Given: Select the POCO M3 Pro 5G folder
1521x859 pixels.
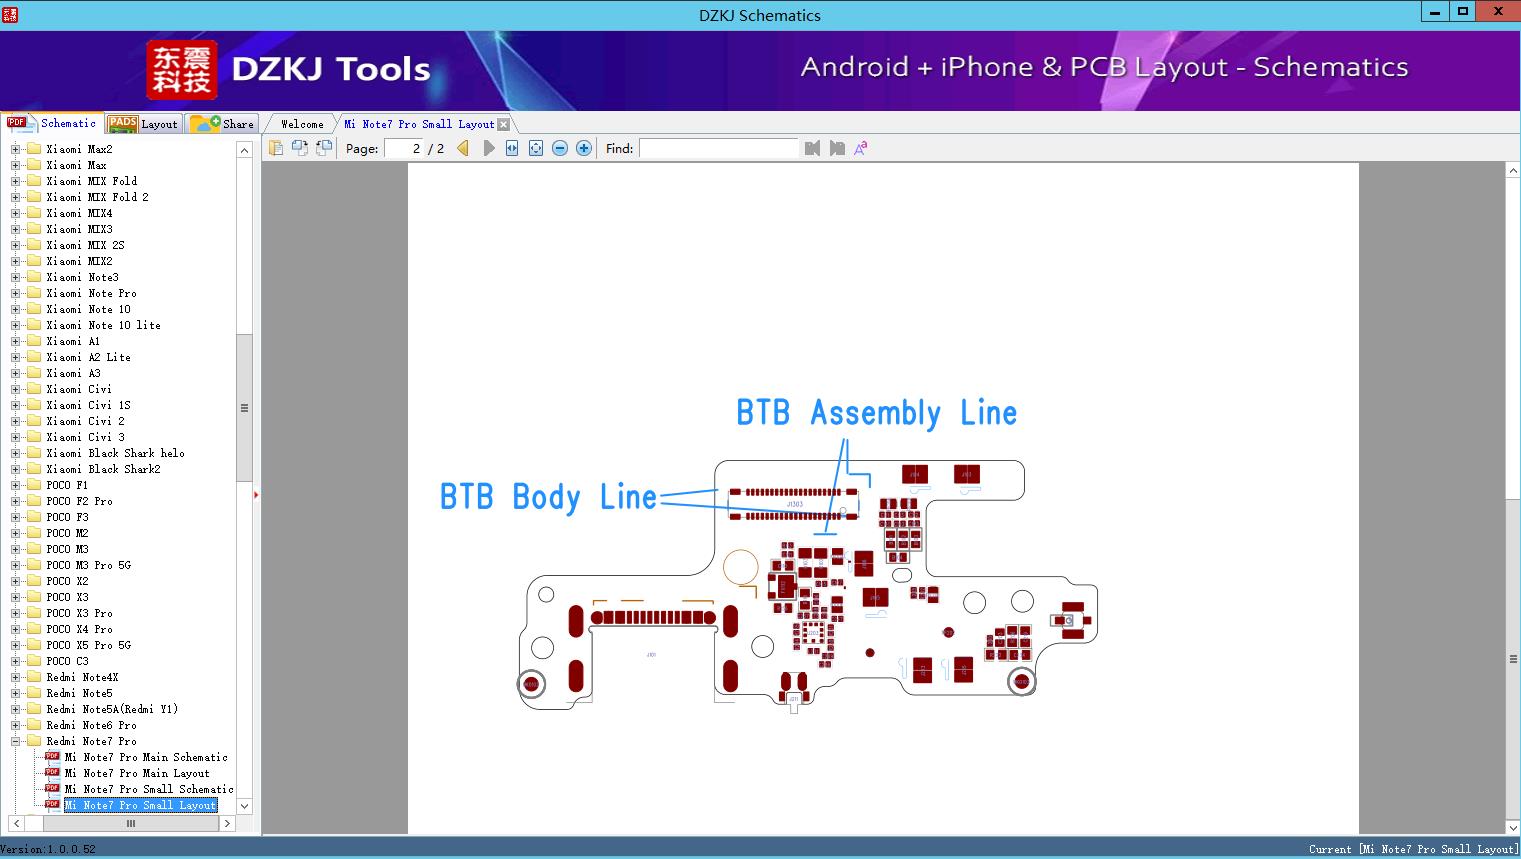Looking at the screenshot, I should [x=88, y=565].
